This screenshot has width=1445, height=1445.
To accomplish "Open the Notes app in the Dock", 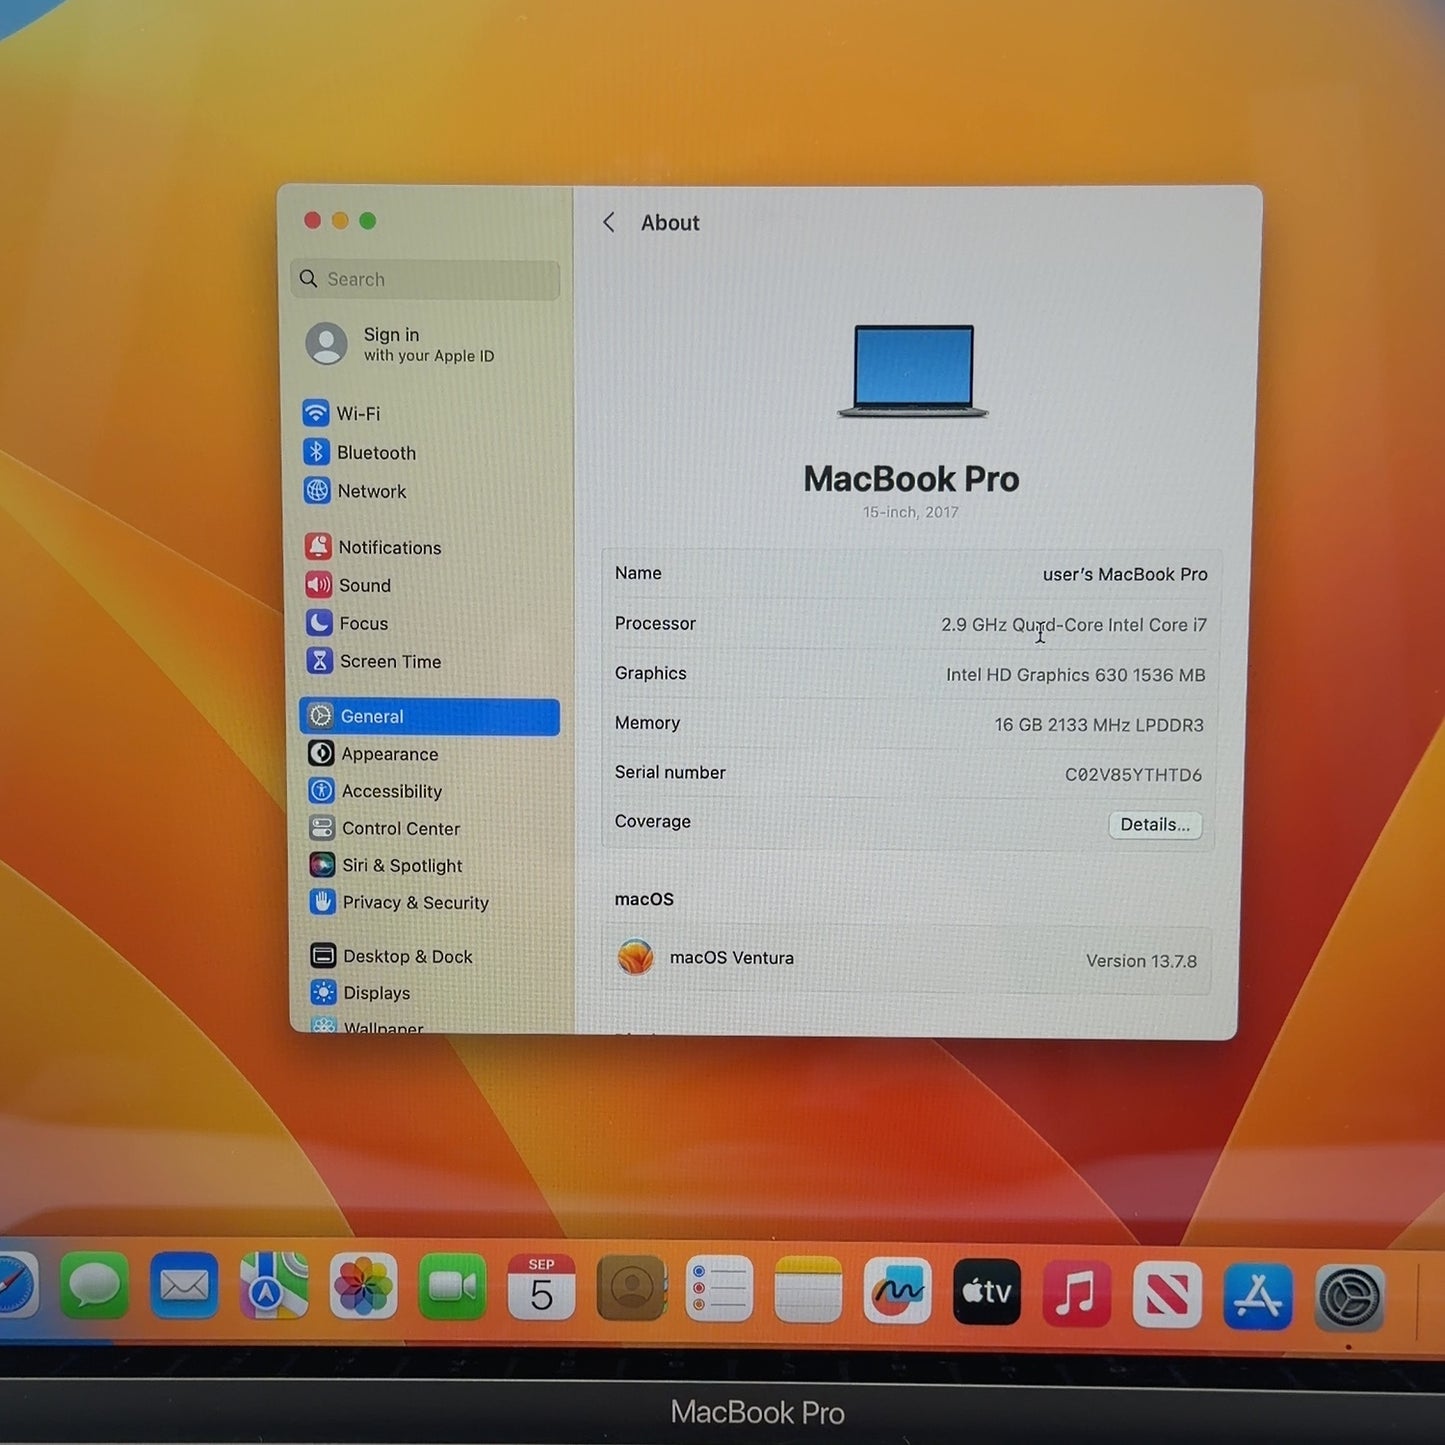I will point(808,1291).
